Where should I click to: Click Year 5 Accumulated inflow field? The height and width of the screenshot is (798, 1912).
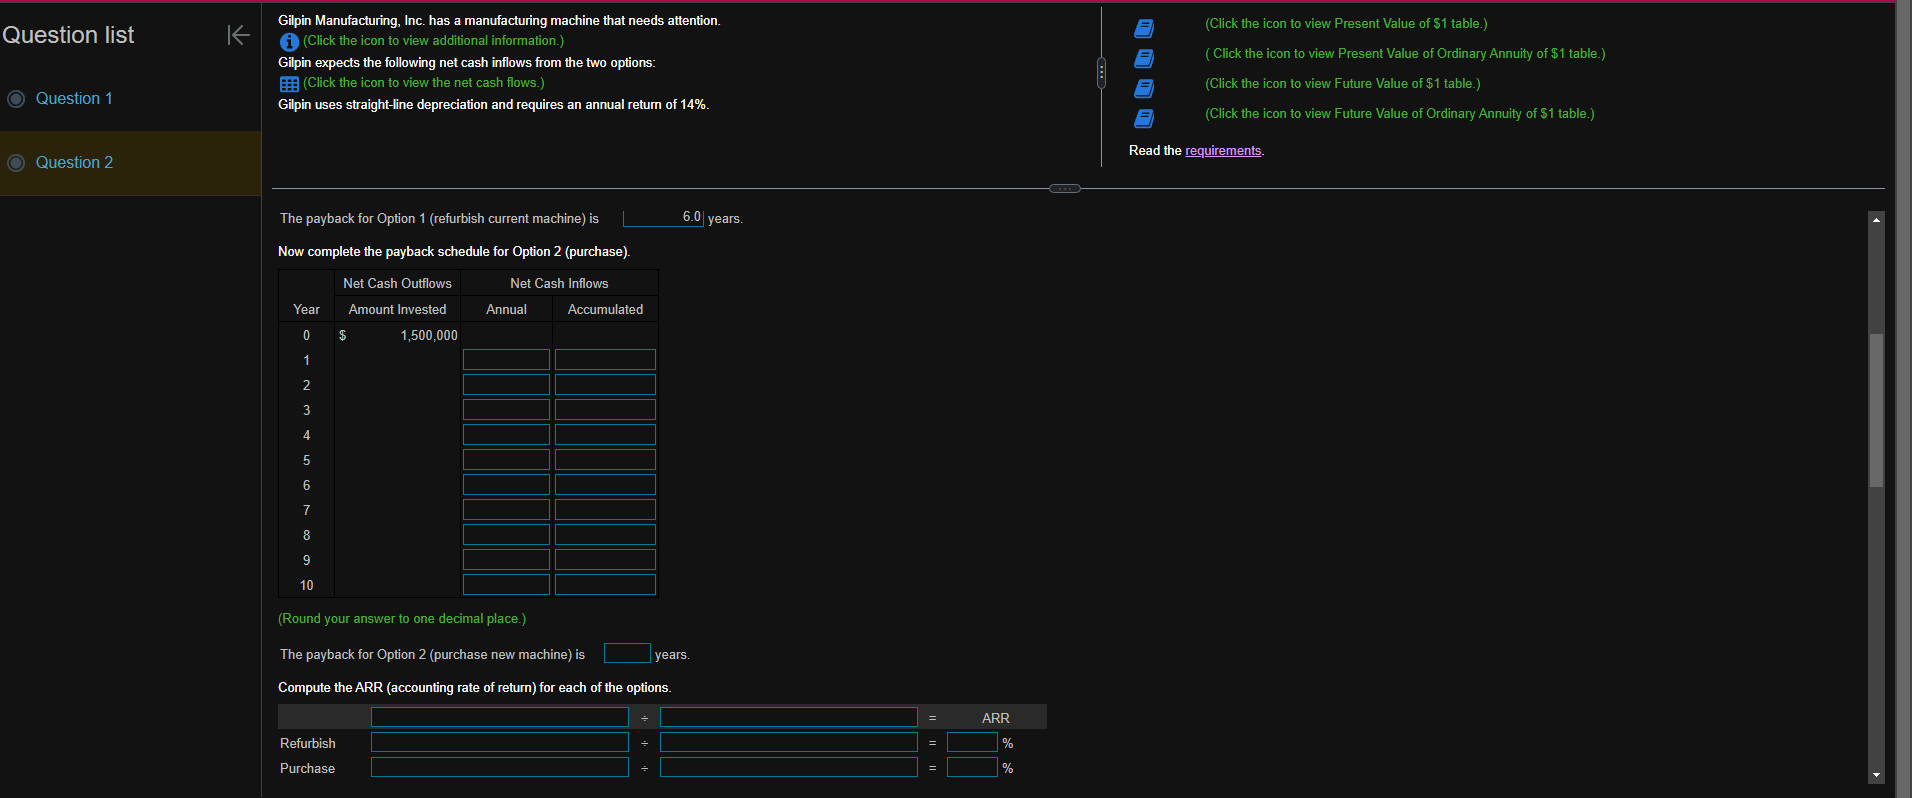(605, 460)
